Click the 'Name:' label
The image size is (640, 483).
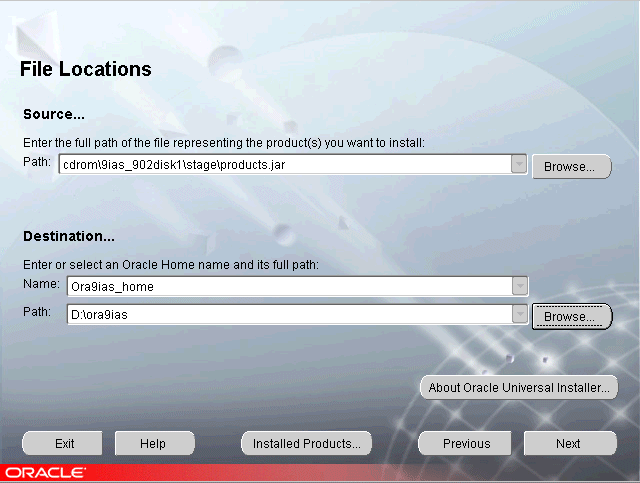point(41,283)
